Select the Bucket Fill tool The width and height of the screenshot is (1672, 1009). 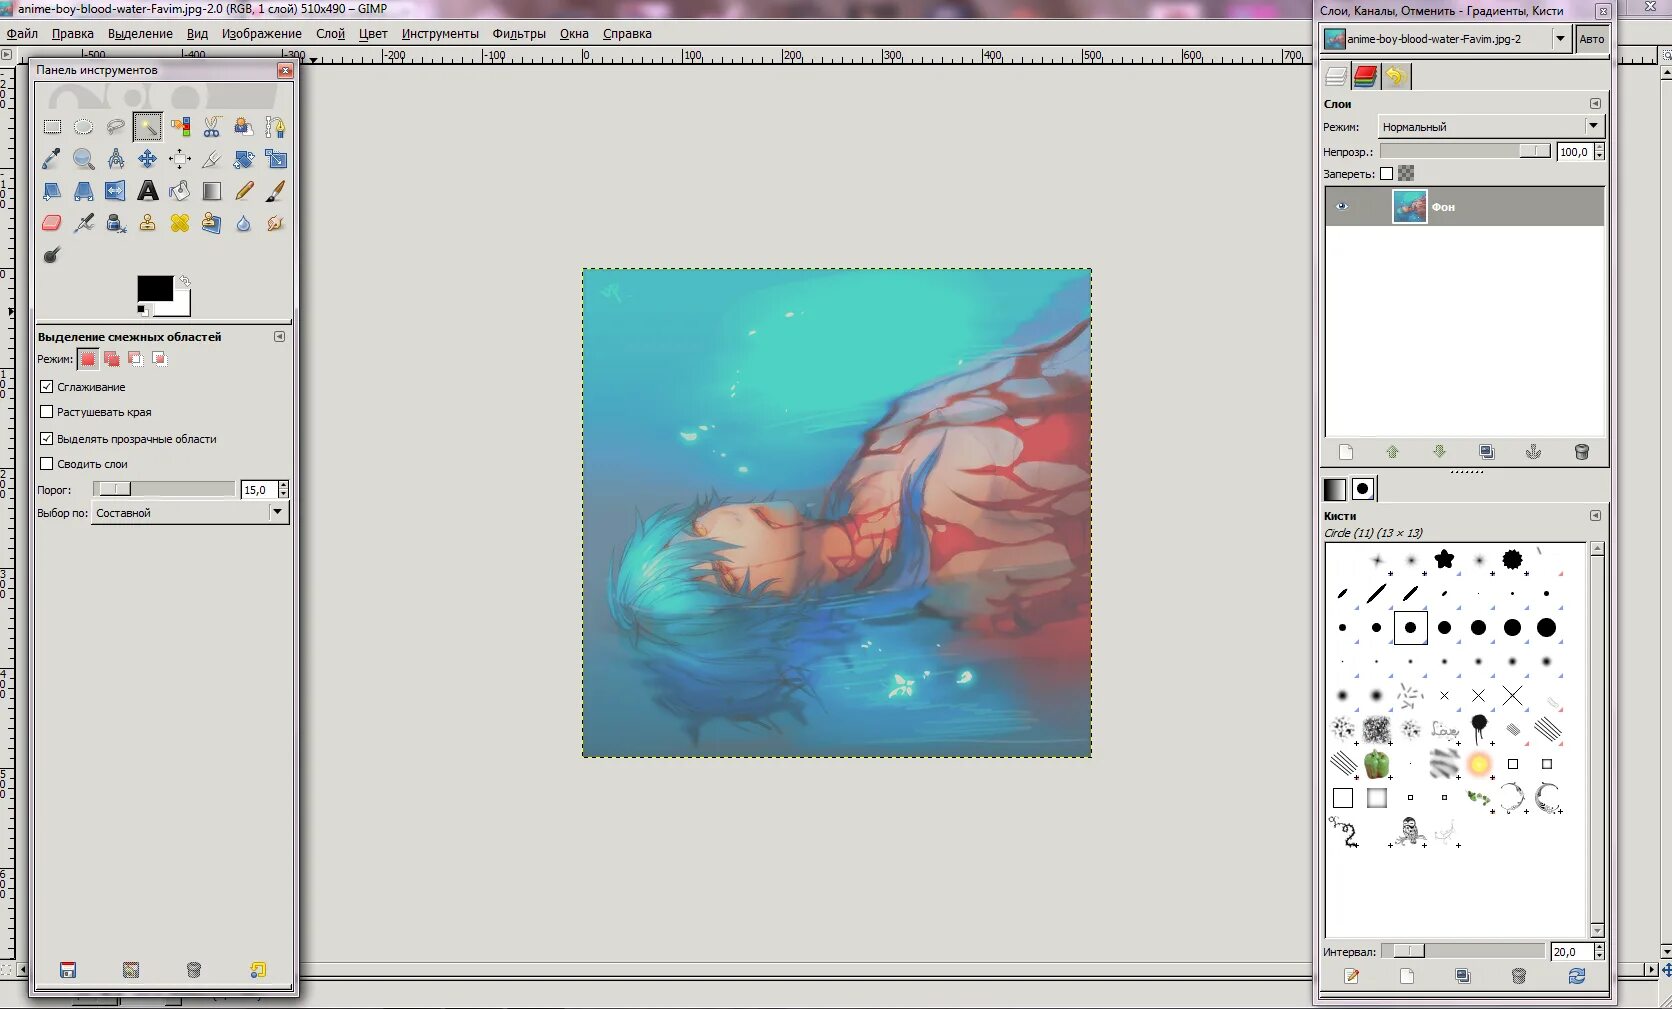pos(180,191)
